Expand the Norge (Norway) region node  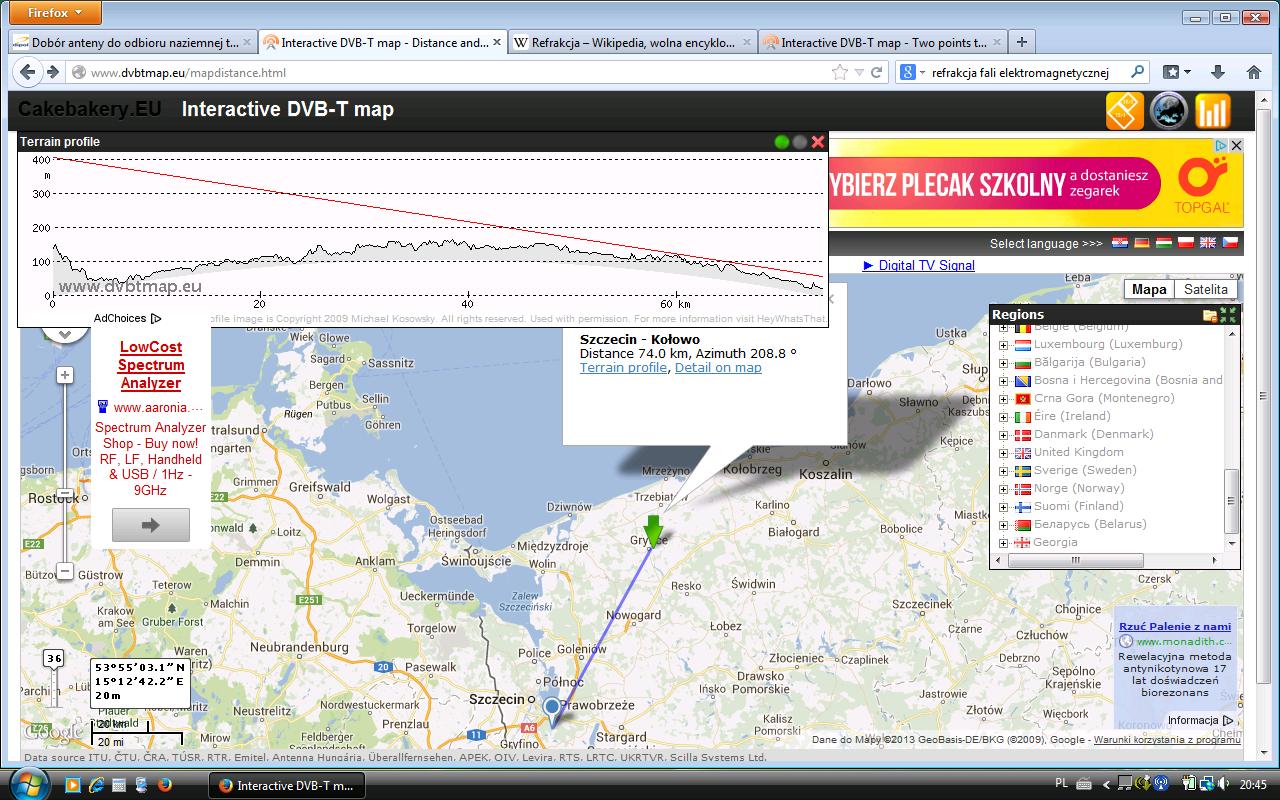(1003, 488)
